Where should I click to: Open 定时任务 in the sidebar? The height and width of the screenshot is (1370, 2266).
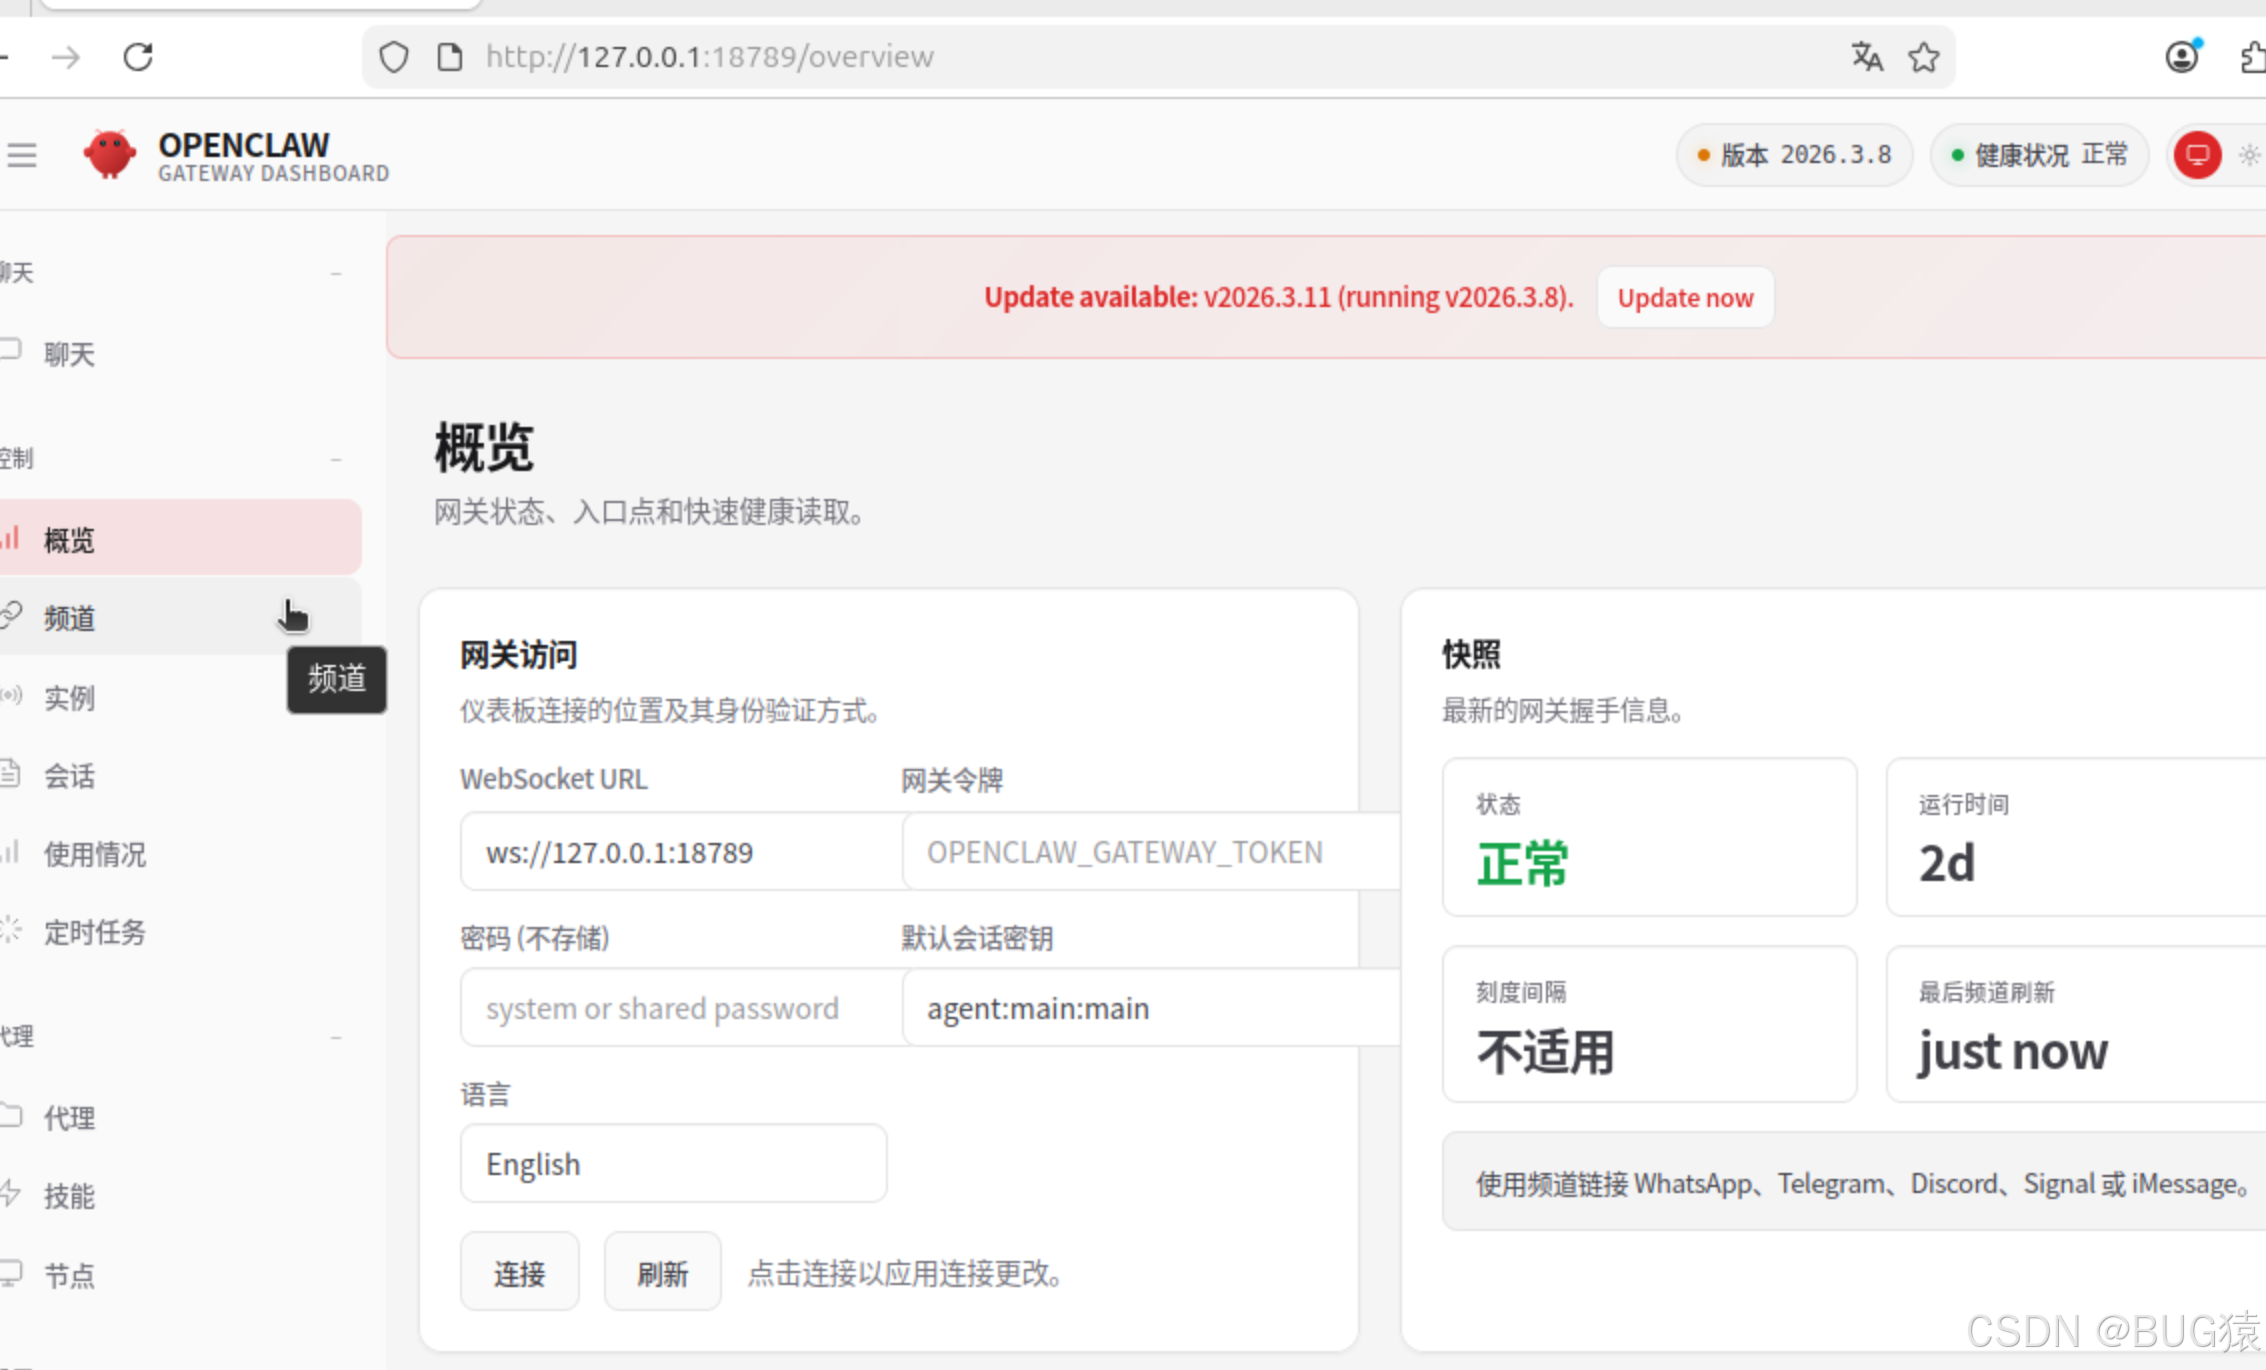click(95, 933)
